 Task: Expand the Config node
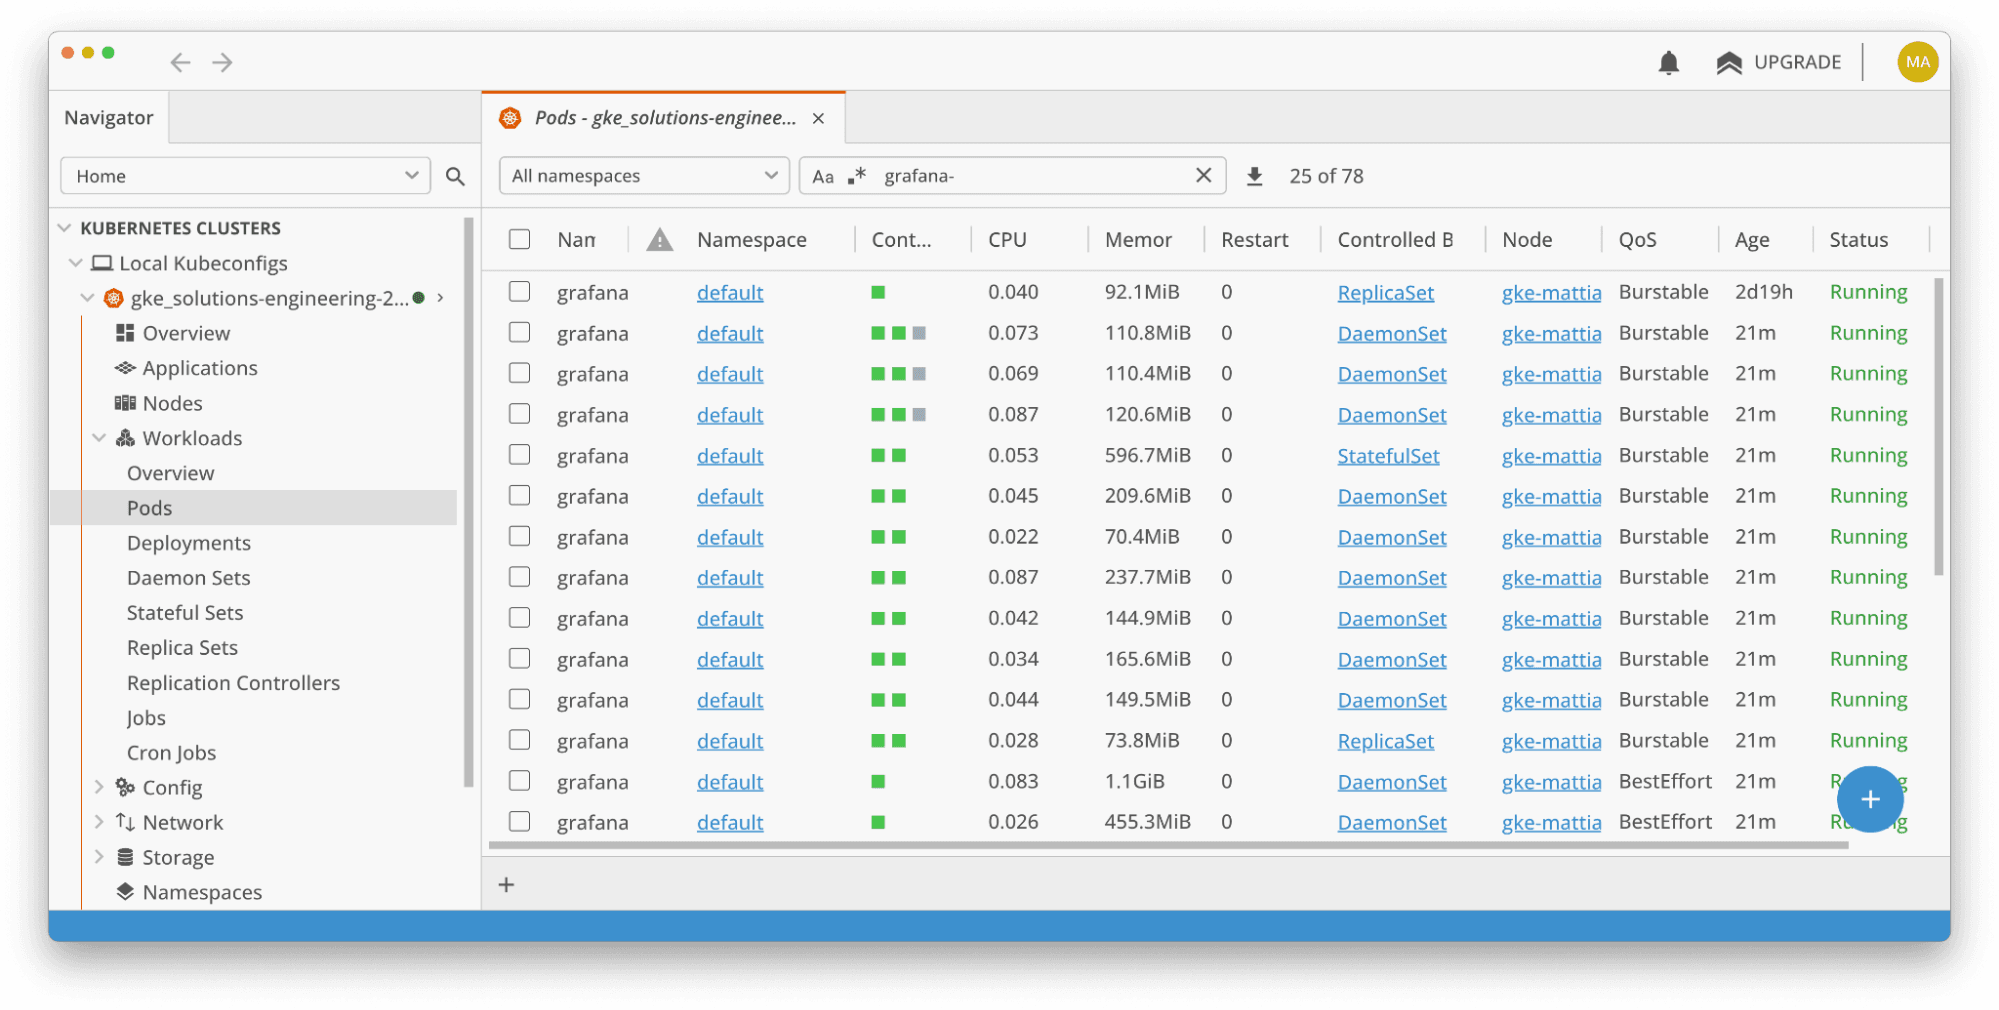click(x=99, y=788)
